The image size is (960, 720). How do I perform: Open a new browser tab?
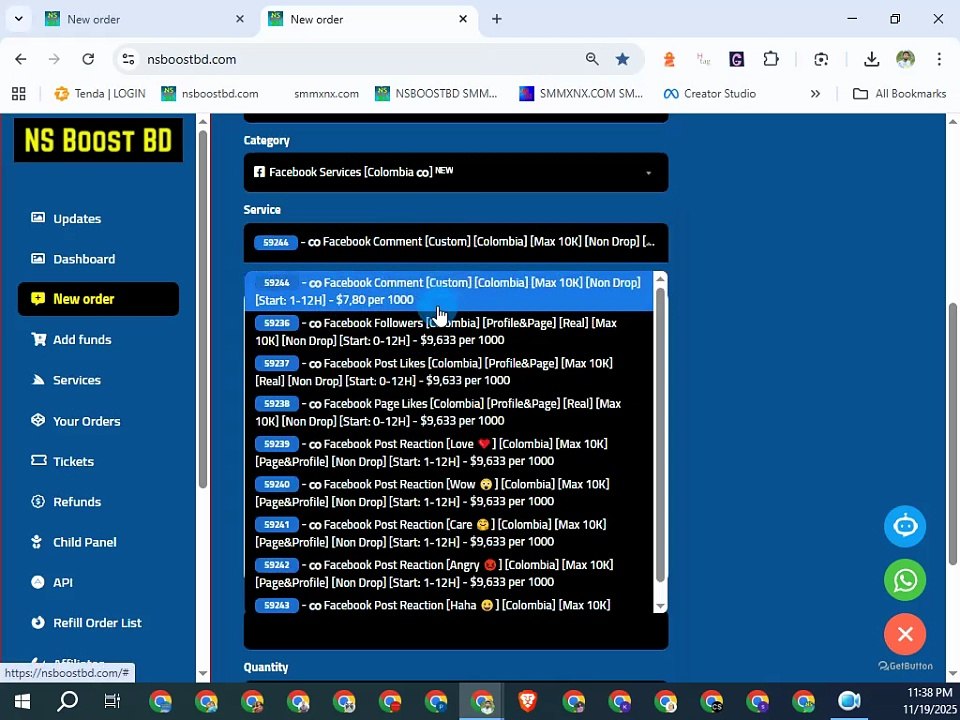pyautogui.click(x=497, y=19)
